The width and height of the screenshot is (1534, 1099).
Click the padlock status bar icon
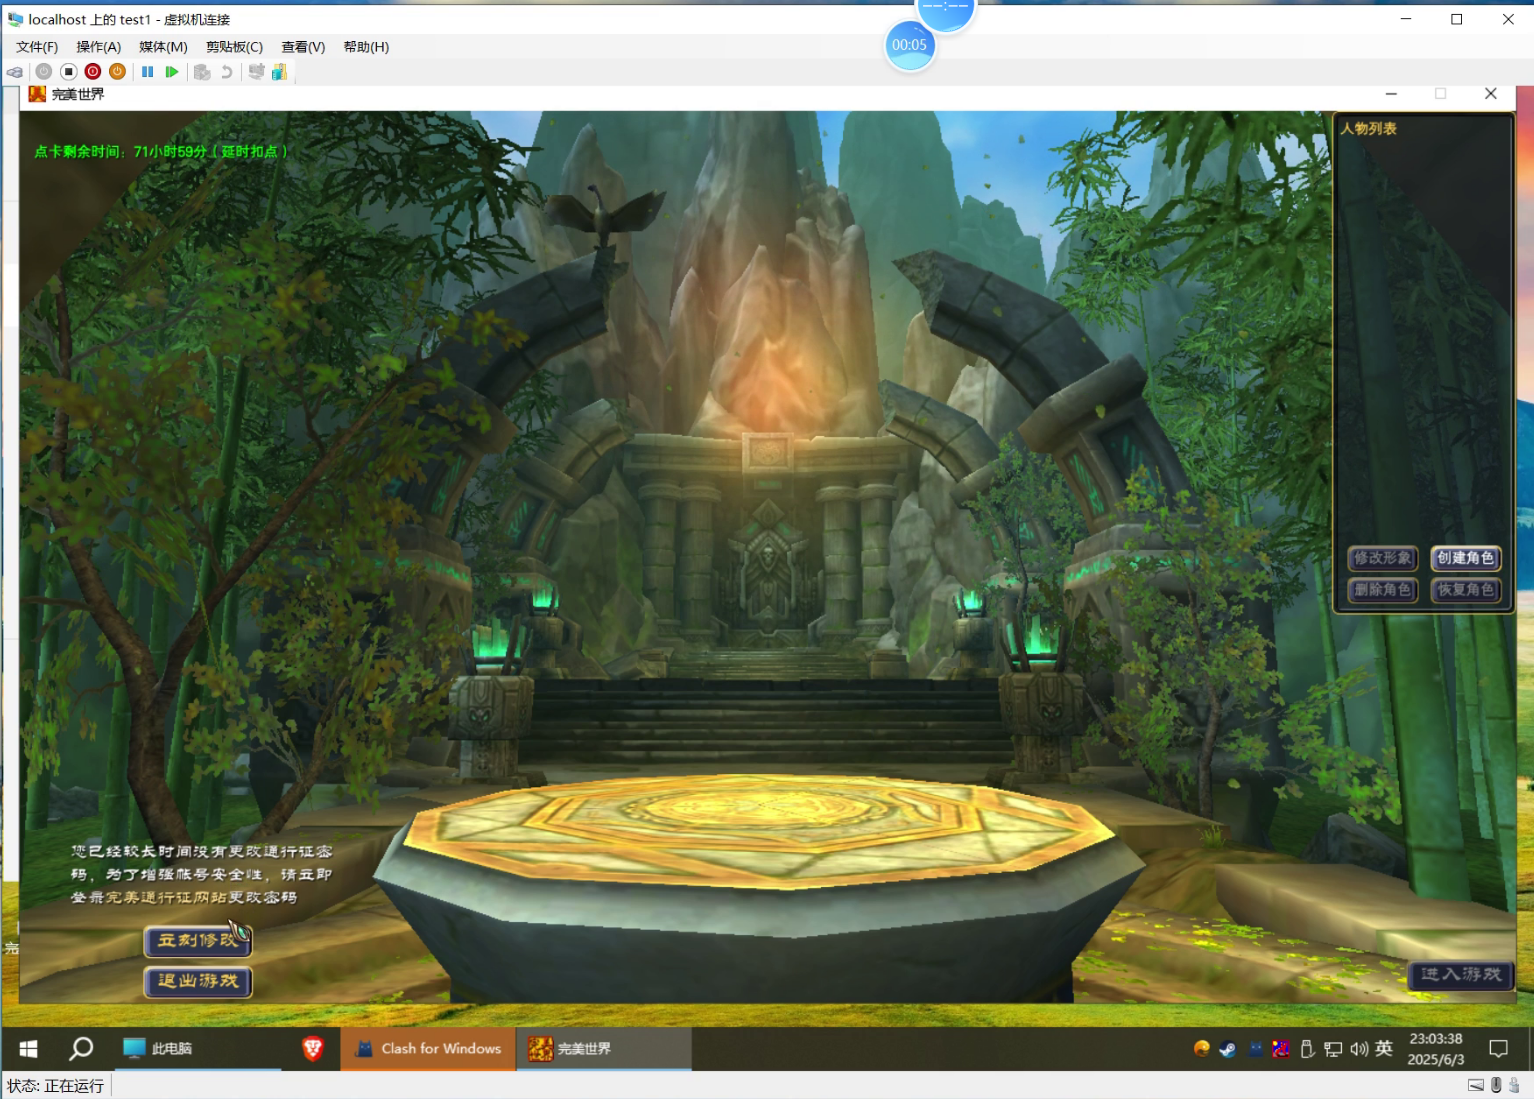(1514, 1085)
